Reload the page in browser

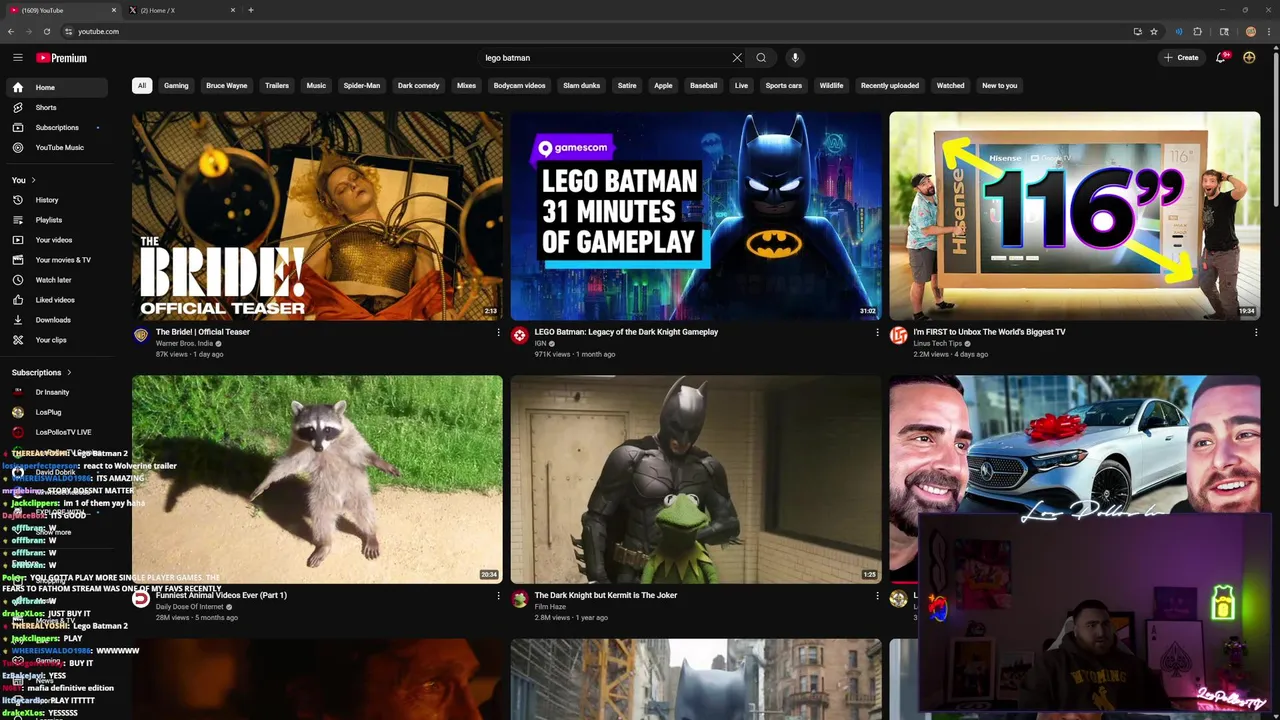(x=46, y=31)
